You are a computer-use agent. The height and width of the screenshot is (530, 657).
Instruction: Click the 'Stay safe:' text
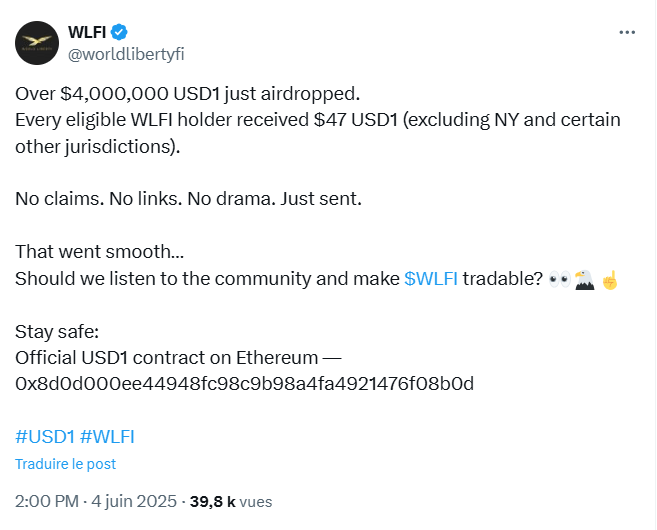point(57,332)
